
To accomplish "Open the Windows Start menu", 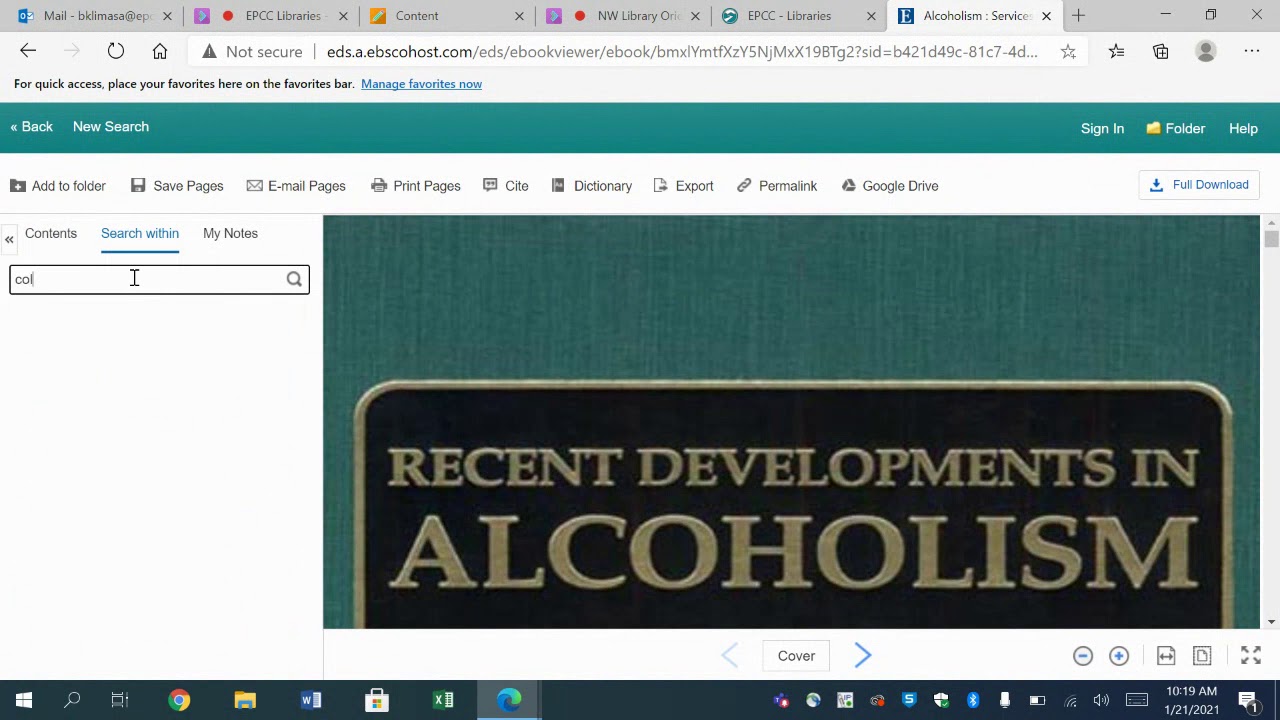I will 24,700.
